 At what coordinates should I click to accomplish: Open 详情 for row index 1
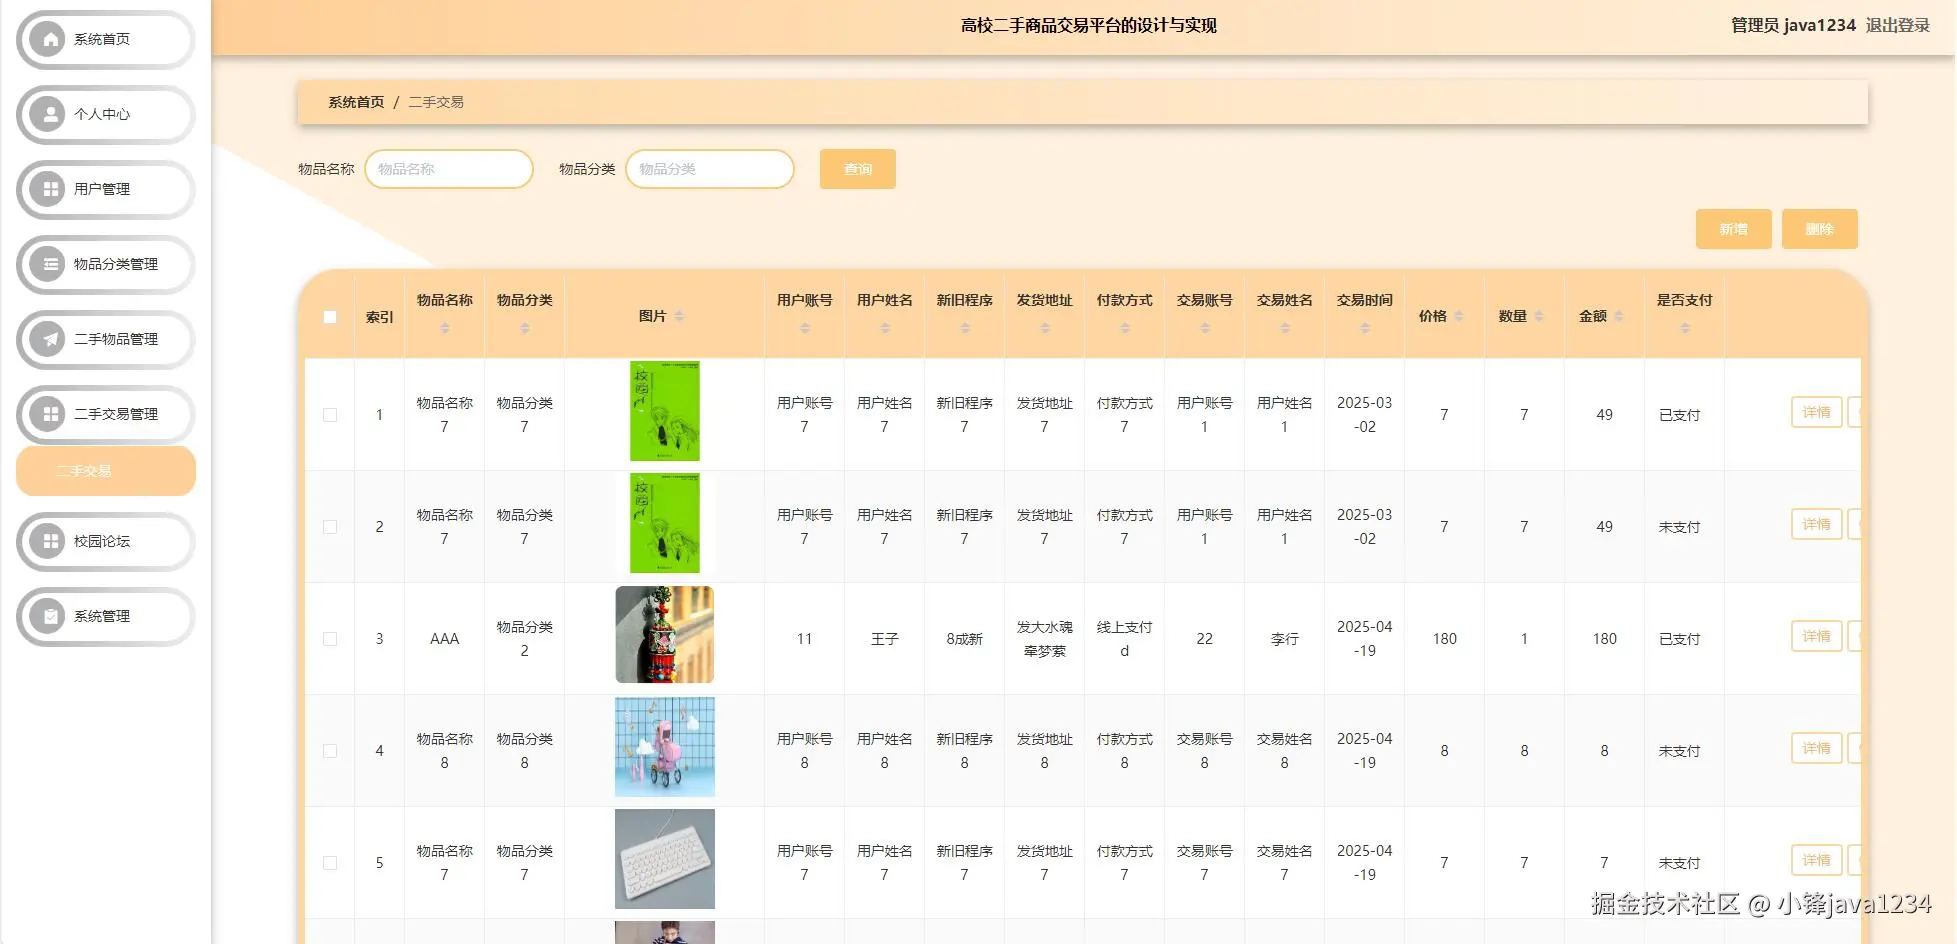[1817, 412]
